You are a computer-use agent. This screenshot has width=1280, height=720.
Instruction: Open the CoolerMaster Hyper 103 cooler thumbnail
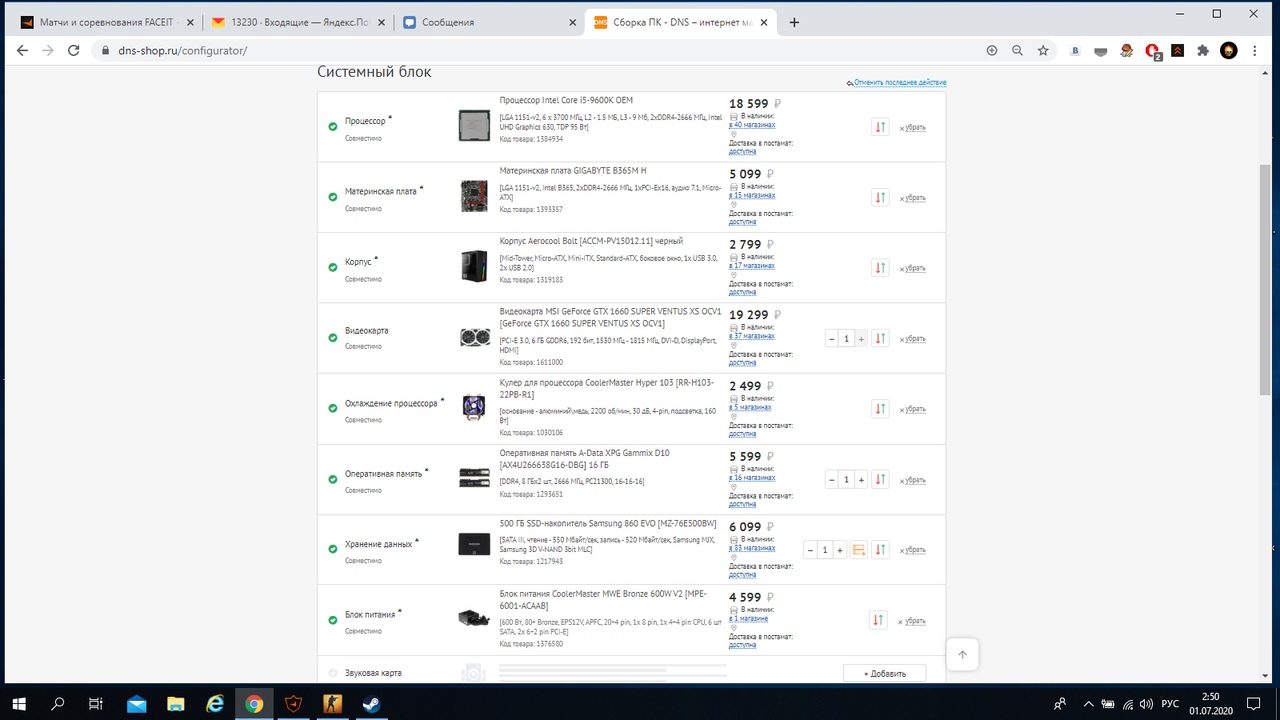[x=473, y=407]
